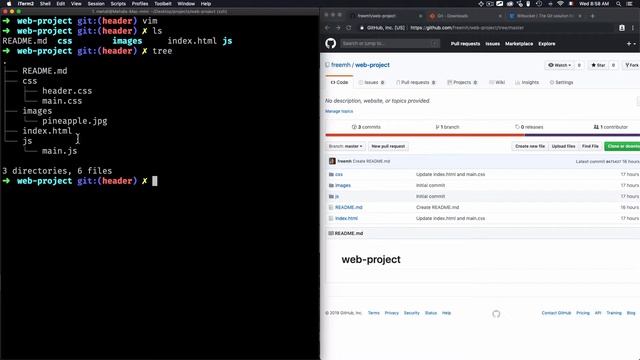The height and width of the screenshot is (360, 640).
Task: Click the Time Machine clock icon in menu bar
Action: [x=539, y=4]
